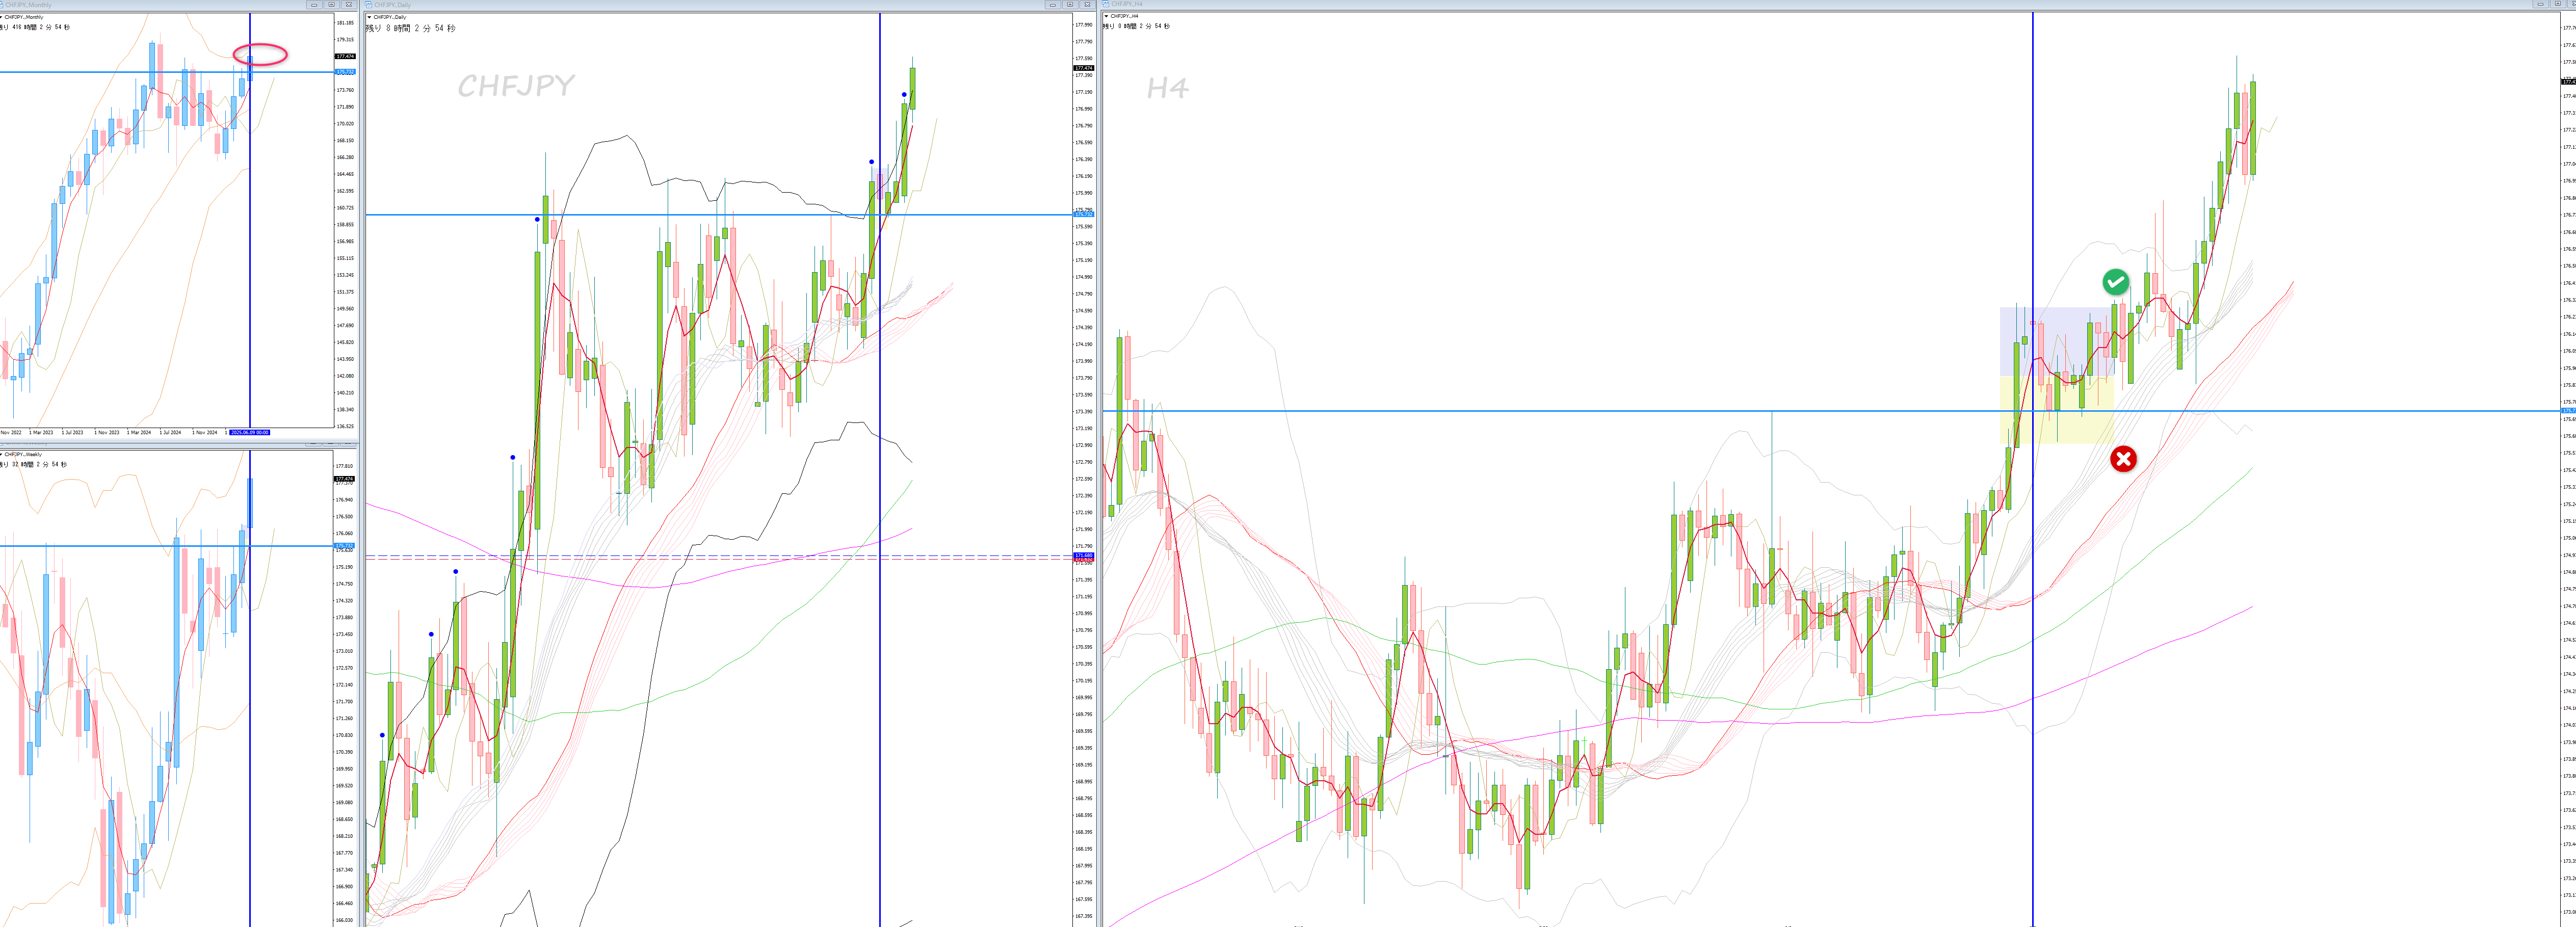Click the 181.185 price on Monthly axis

tap(345, 23)
